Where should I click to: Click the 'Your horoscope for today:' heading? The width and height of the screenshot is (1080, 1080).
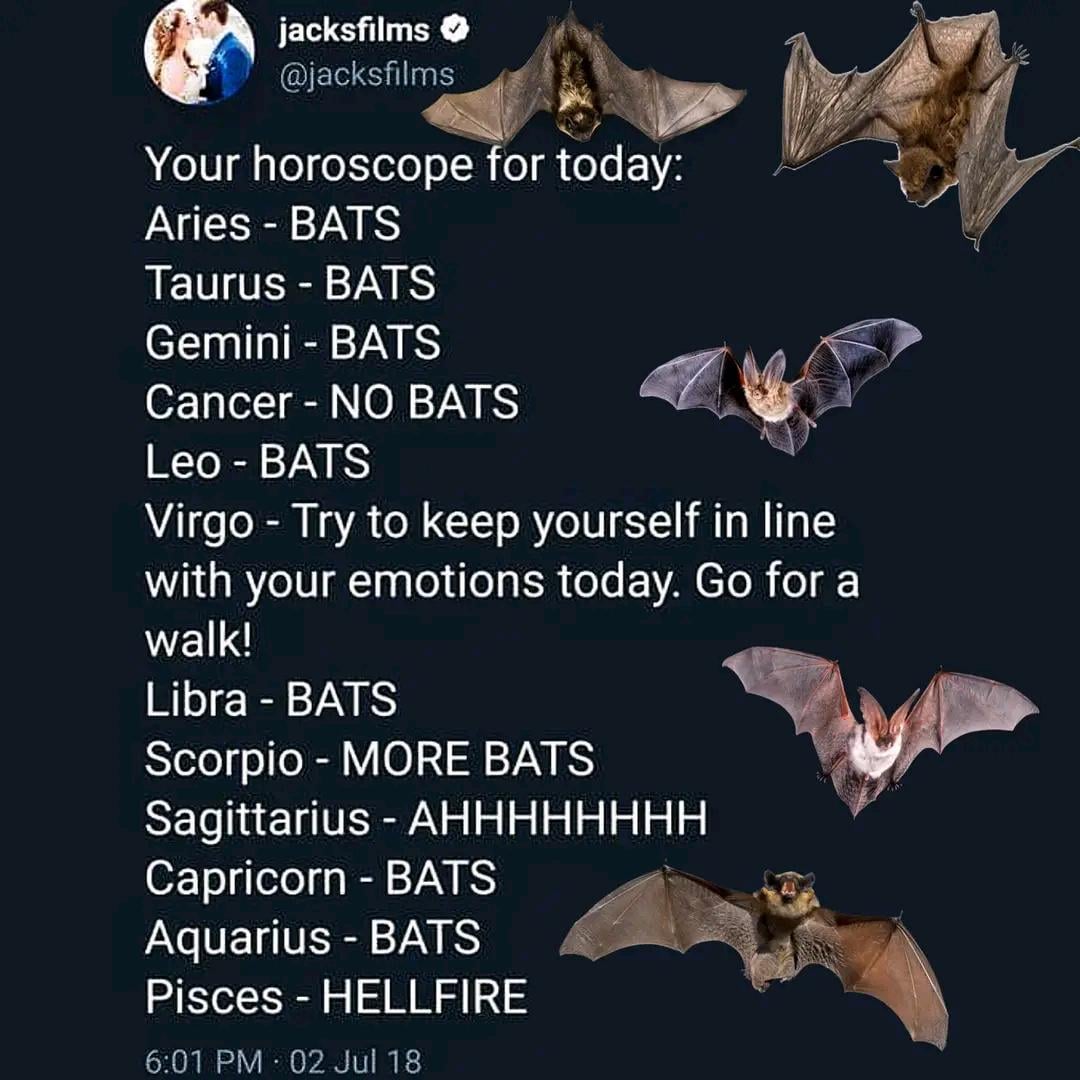413,164
